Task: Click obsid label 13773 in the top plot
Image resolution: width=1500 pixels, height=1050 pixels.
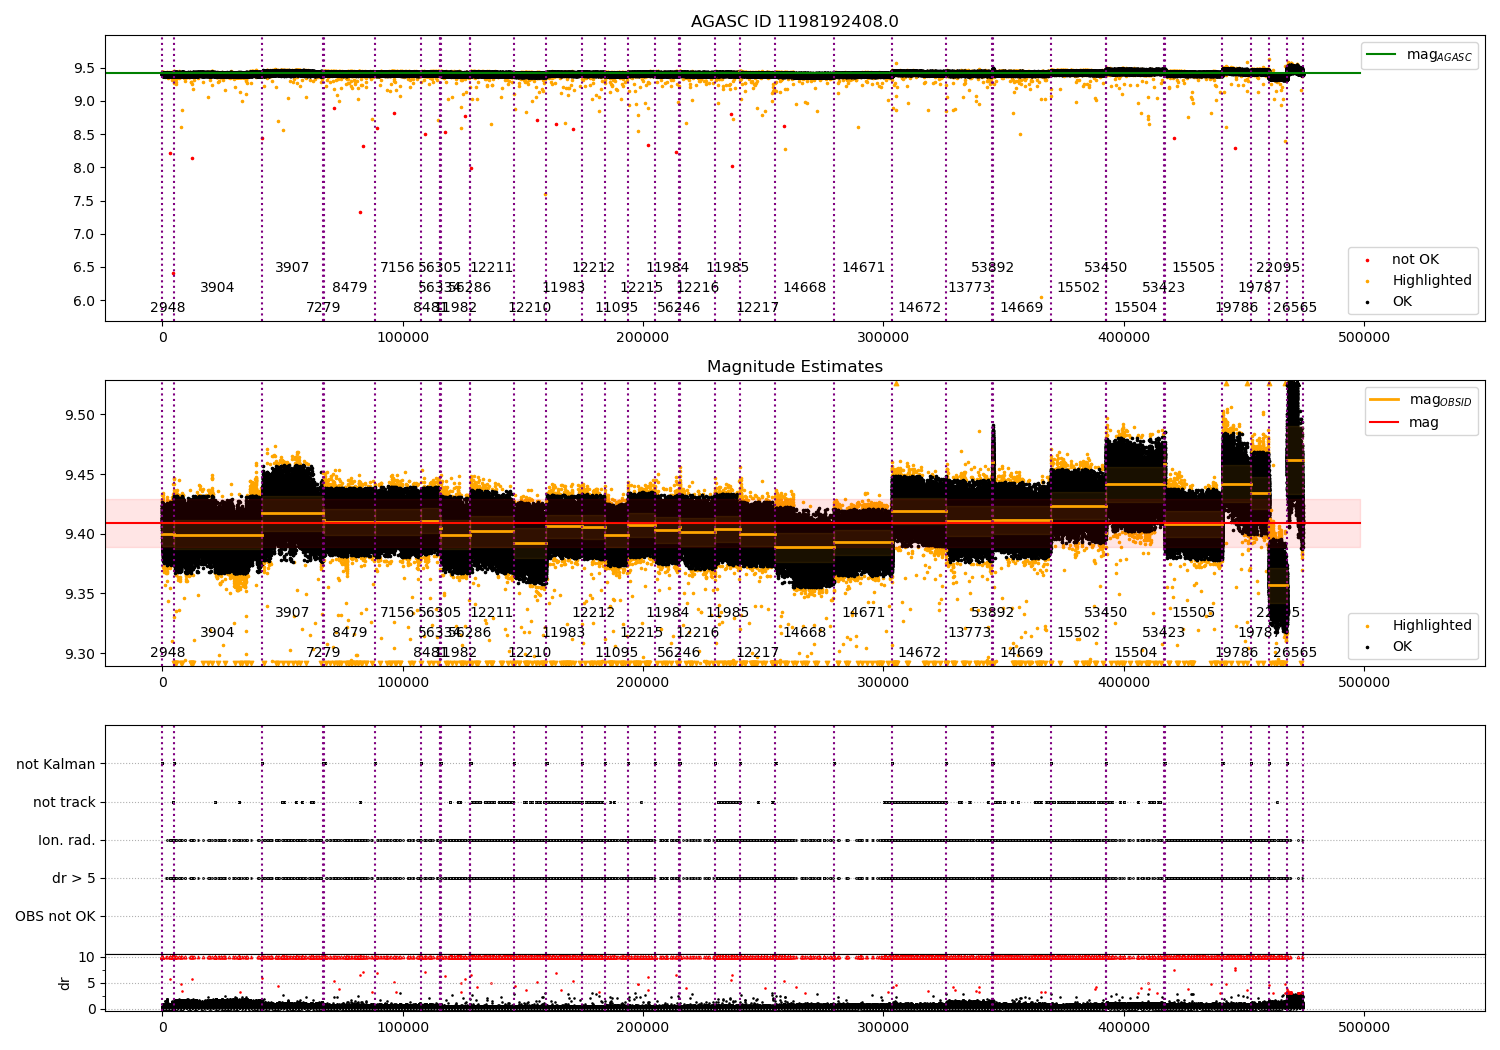Action: (970, 287)
